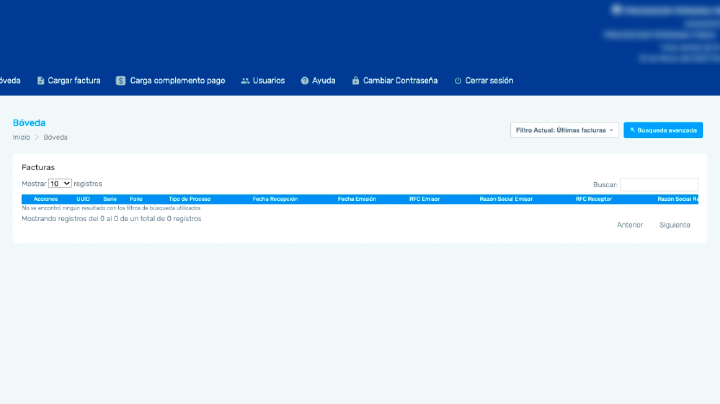Open the Mostrar registros count dropdown

[60, 184]
